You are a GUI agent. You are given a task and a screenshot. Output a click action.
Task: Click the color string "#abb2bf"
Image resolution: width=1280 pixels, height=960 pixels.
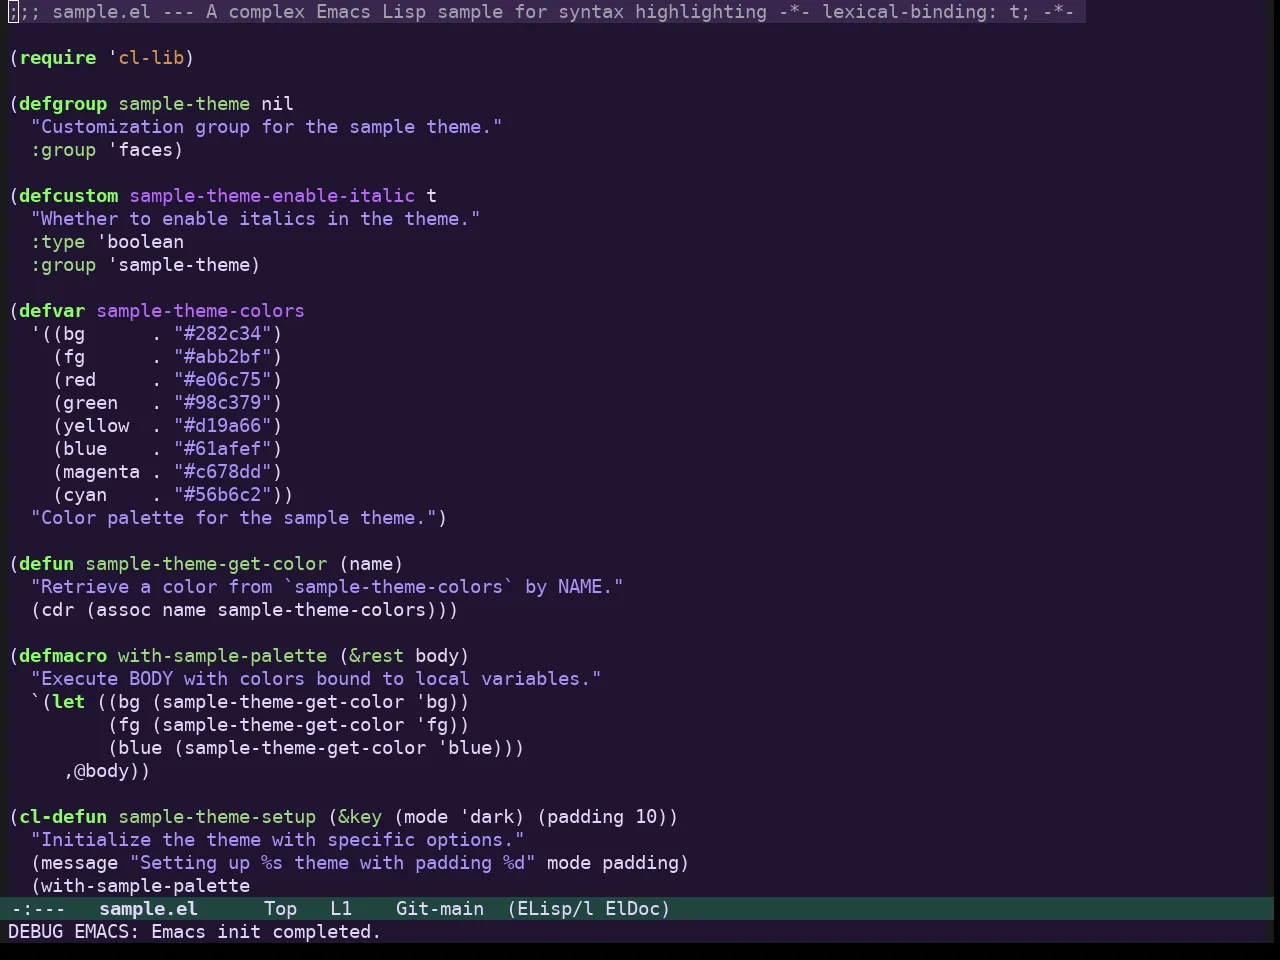pyautogui.click(x=223, y=356)
